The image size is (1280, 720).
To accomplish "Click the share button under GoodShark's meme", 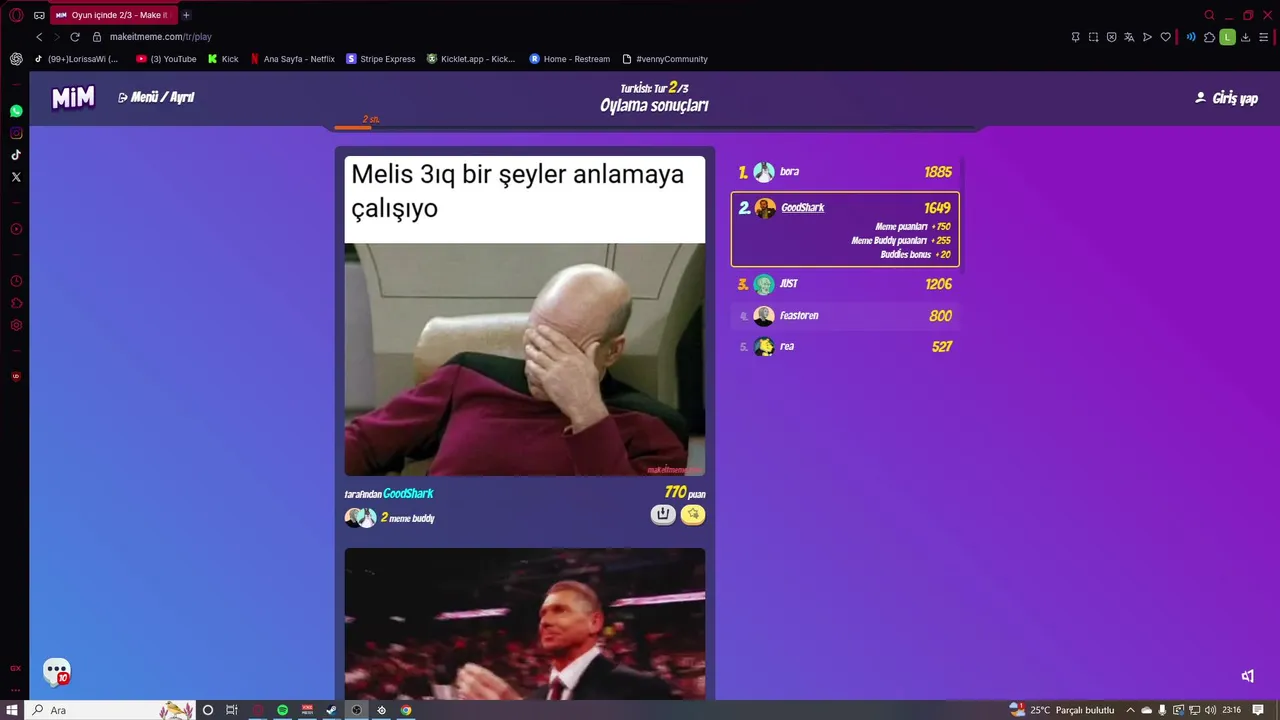I will pyautogui.click(x=662, y=514).
